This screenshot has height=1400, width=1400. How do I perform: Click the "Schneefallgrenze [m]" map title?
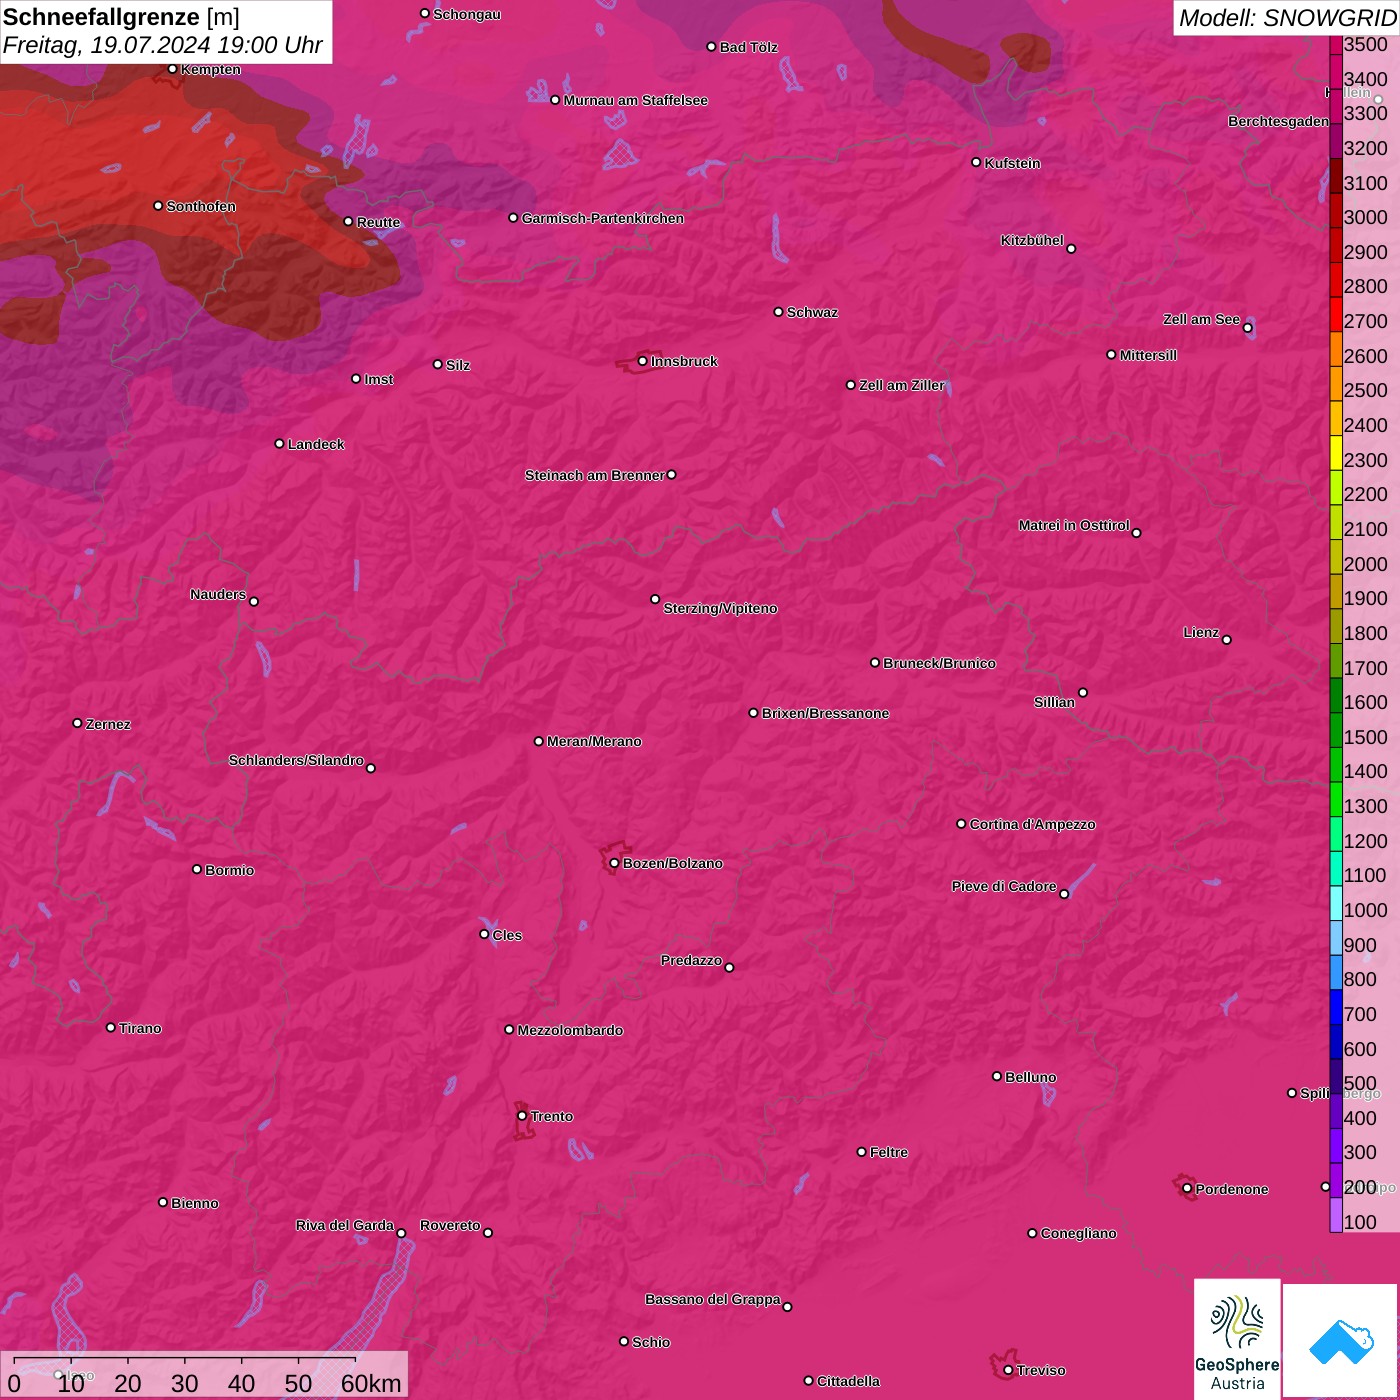point(121,17)
